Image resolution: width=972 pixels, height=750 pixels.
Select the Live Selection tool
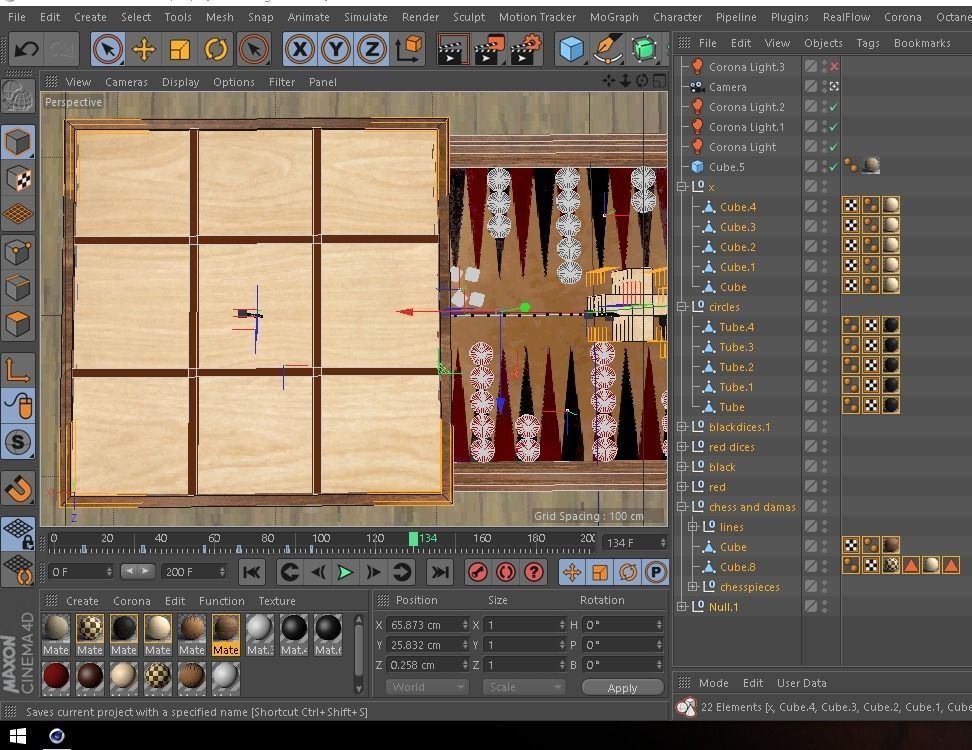108,49
